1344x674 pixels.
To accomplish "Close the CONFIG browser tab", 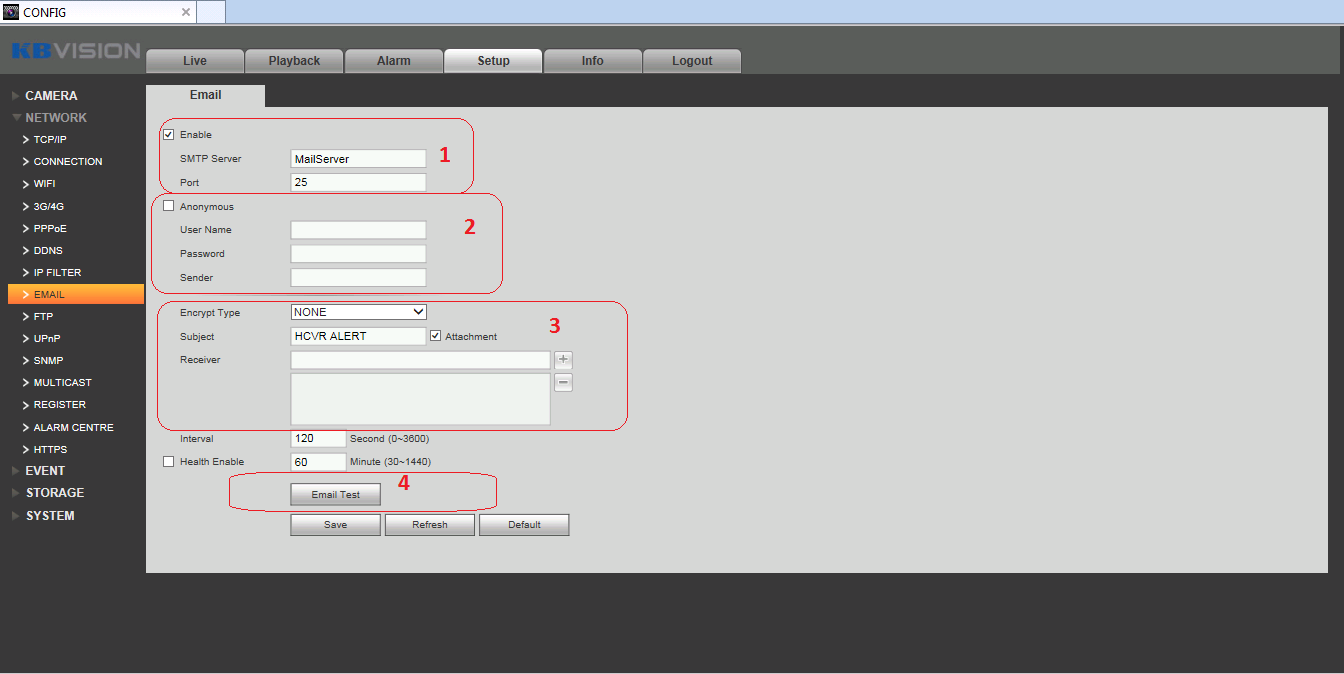I will [186, 12].
